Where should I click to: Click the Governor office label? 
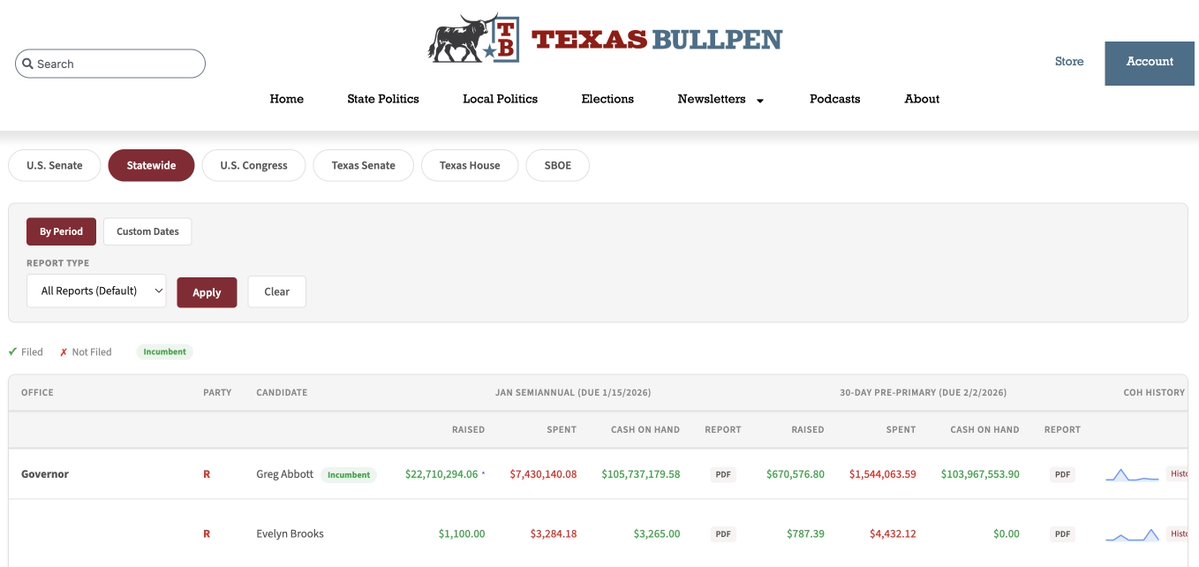[44, 474]
